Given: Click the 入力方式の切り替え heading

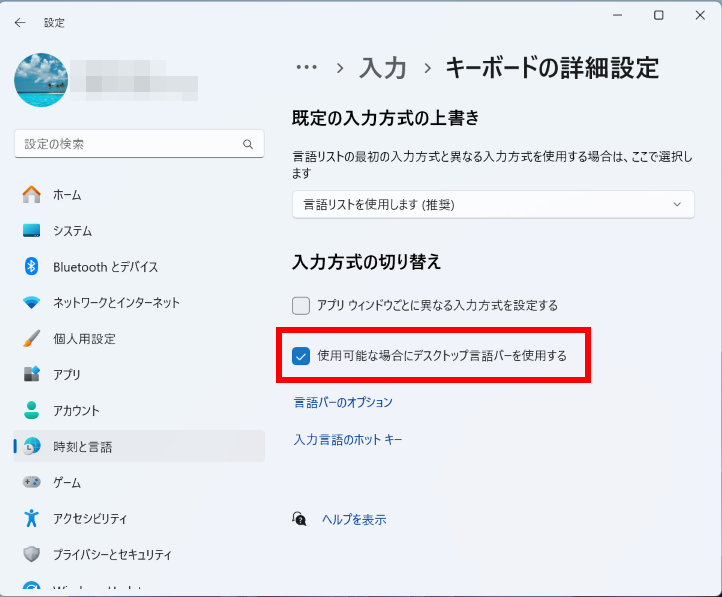Looking at the screenshot, I should coord(367,262).
